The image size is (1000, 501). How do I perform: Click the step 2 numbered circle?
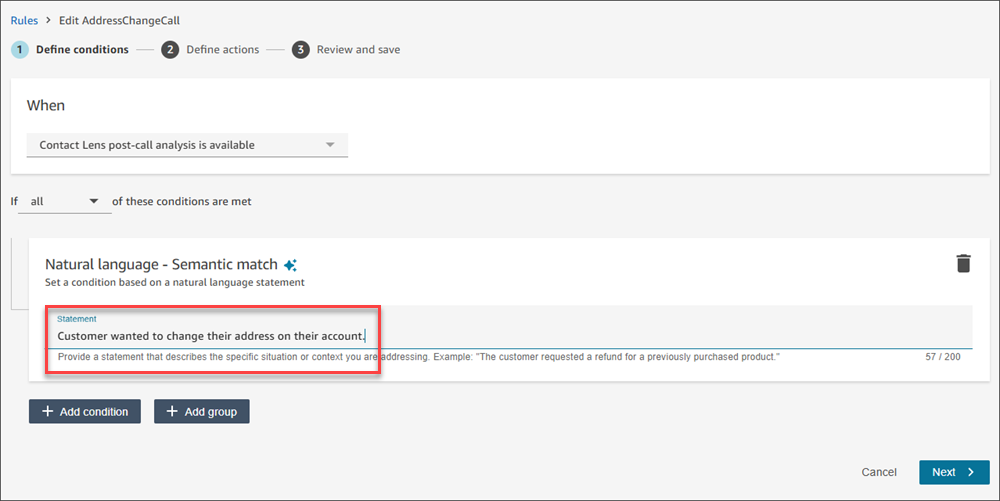[170, 49]
